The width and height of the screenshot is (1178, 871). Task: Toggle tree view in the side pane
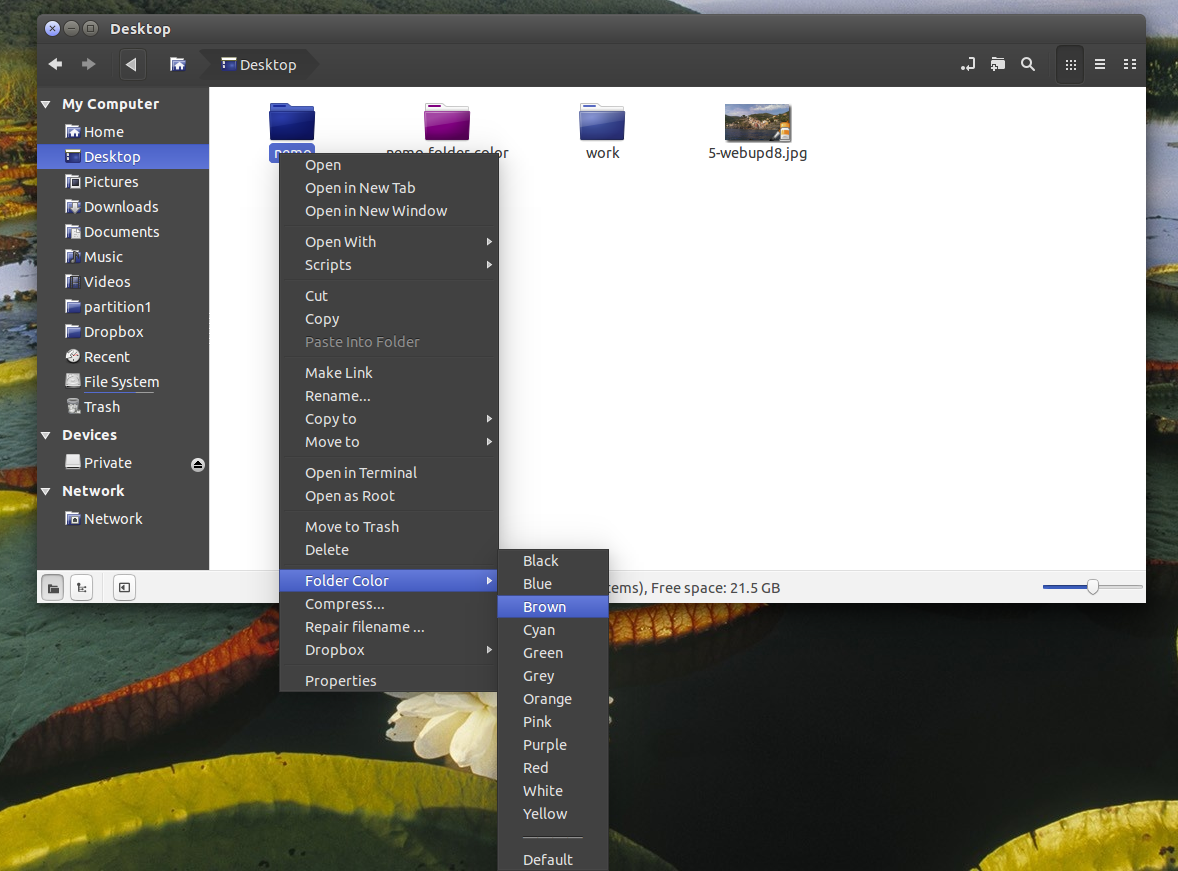tap(80, 587)
